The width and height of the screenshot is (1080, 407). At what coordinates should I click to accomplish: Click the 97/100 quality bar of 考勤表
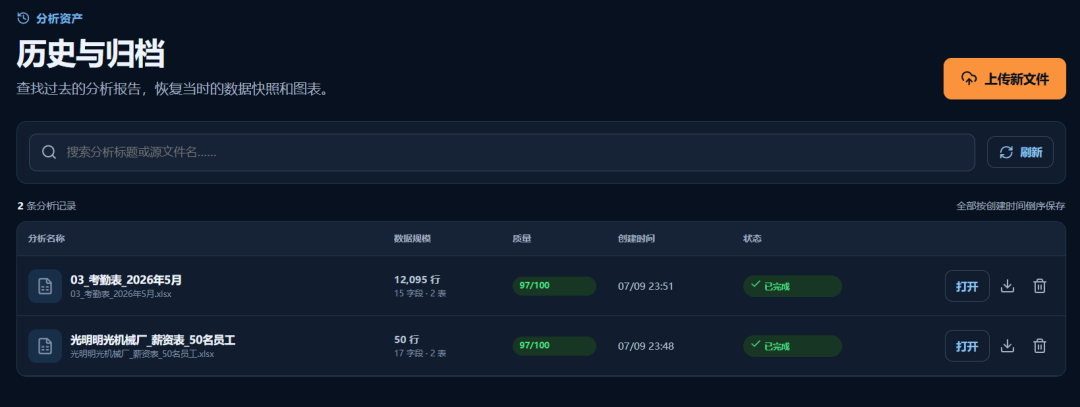point(554,286)
